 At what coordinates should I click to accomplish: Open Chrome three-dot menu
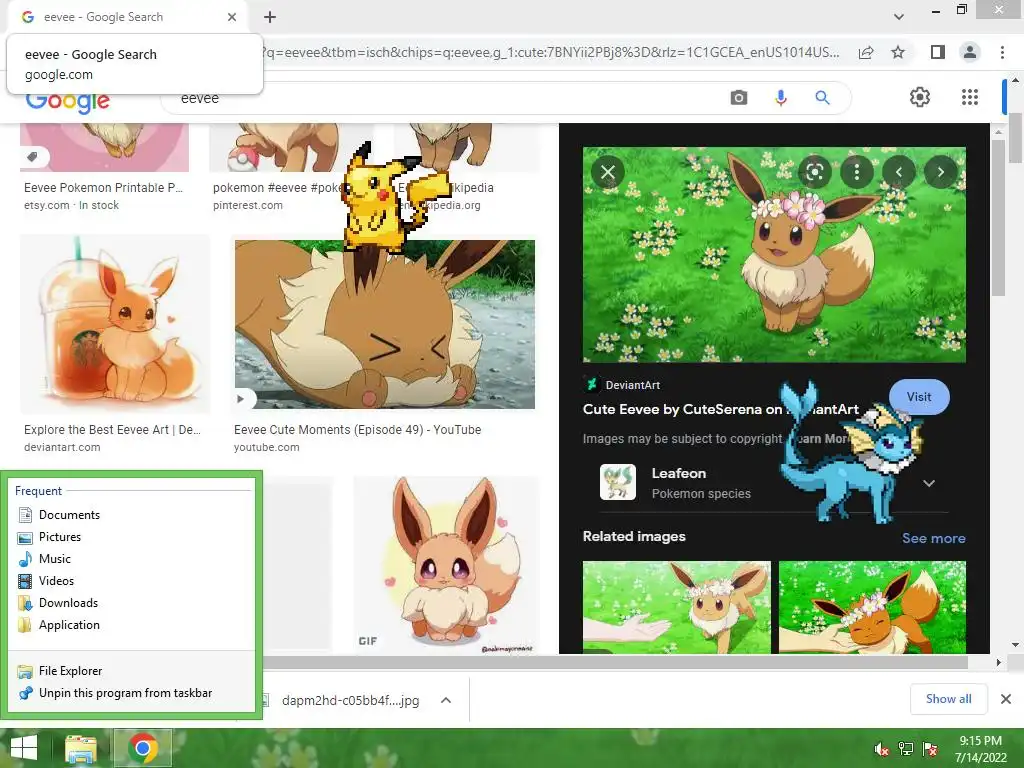1002,52
